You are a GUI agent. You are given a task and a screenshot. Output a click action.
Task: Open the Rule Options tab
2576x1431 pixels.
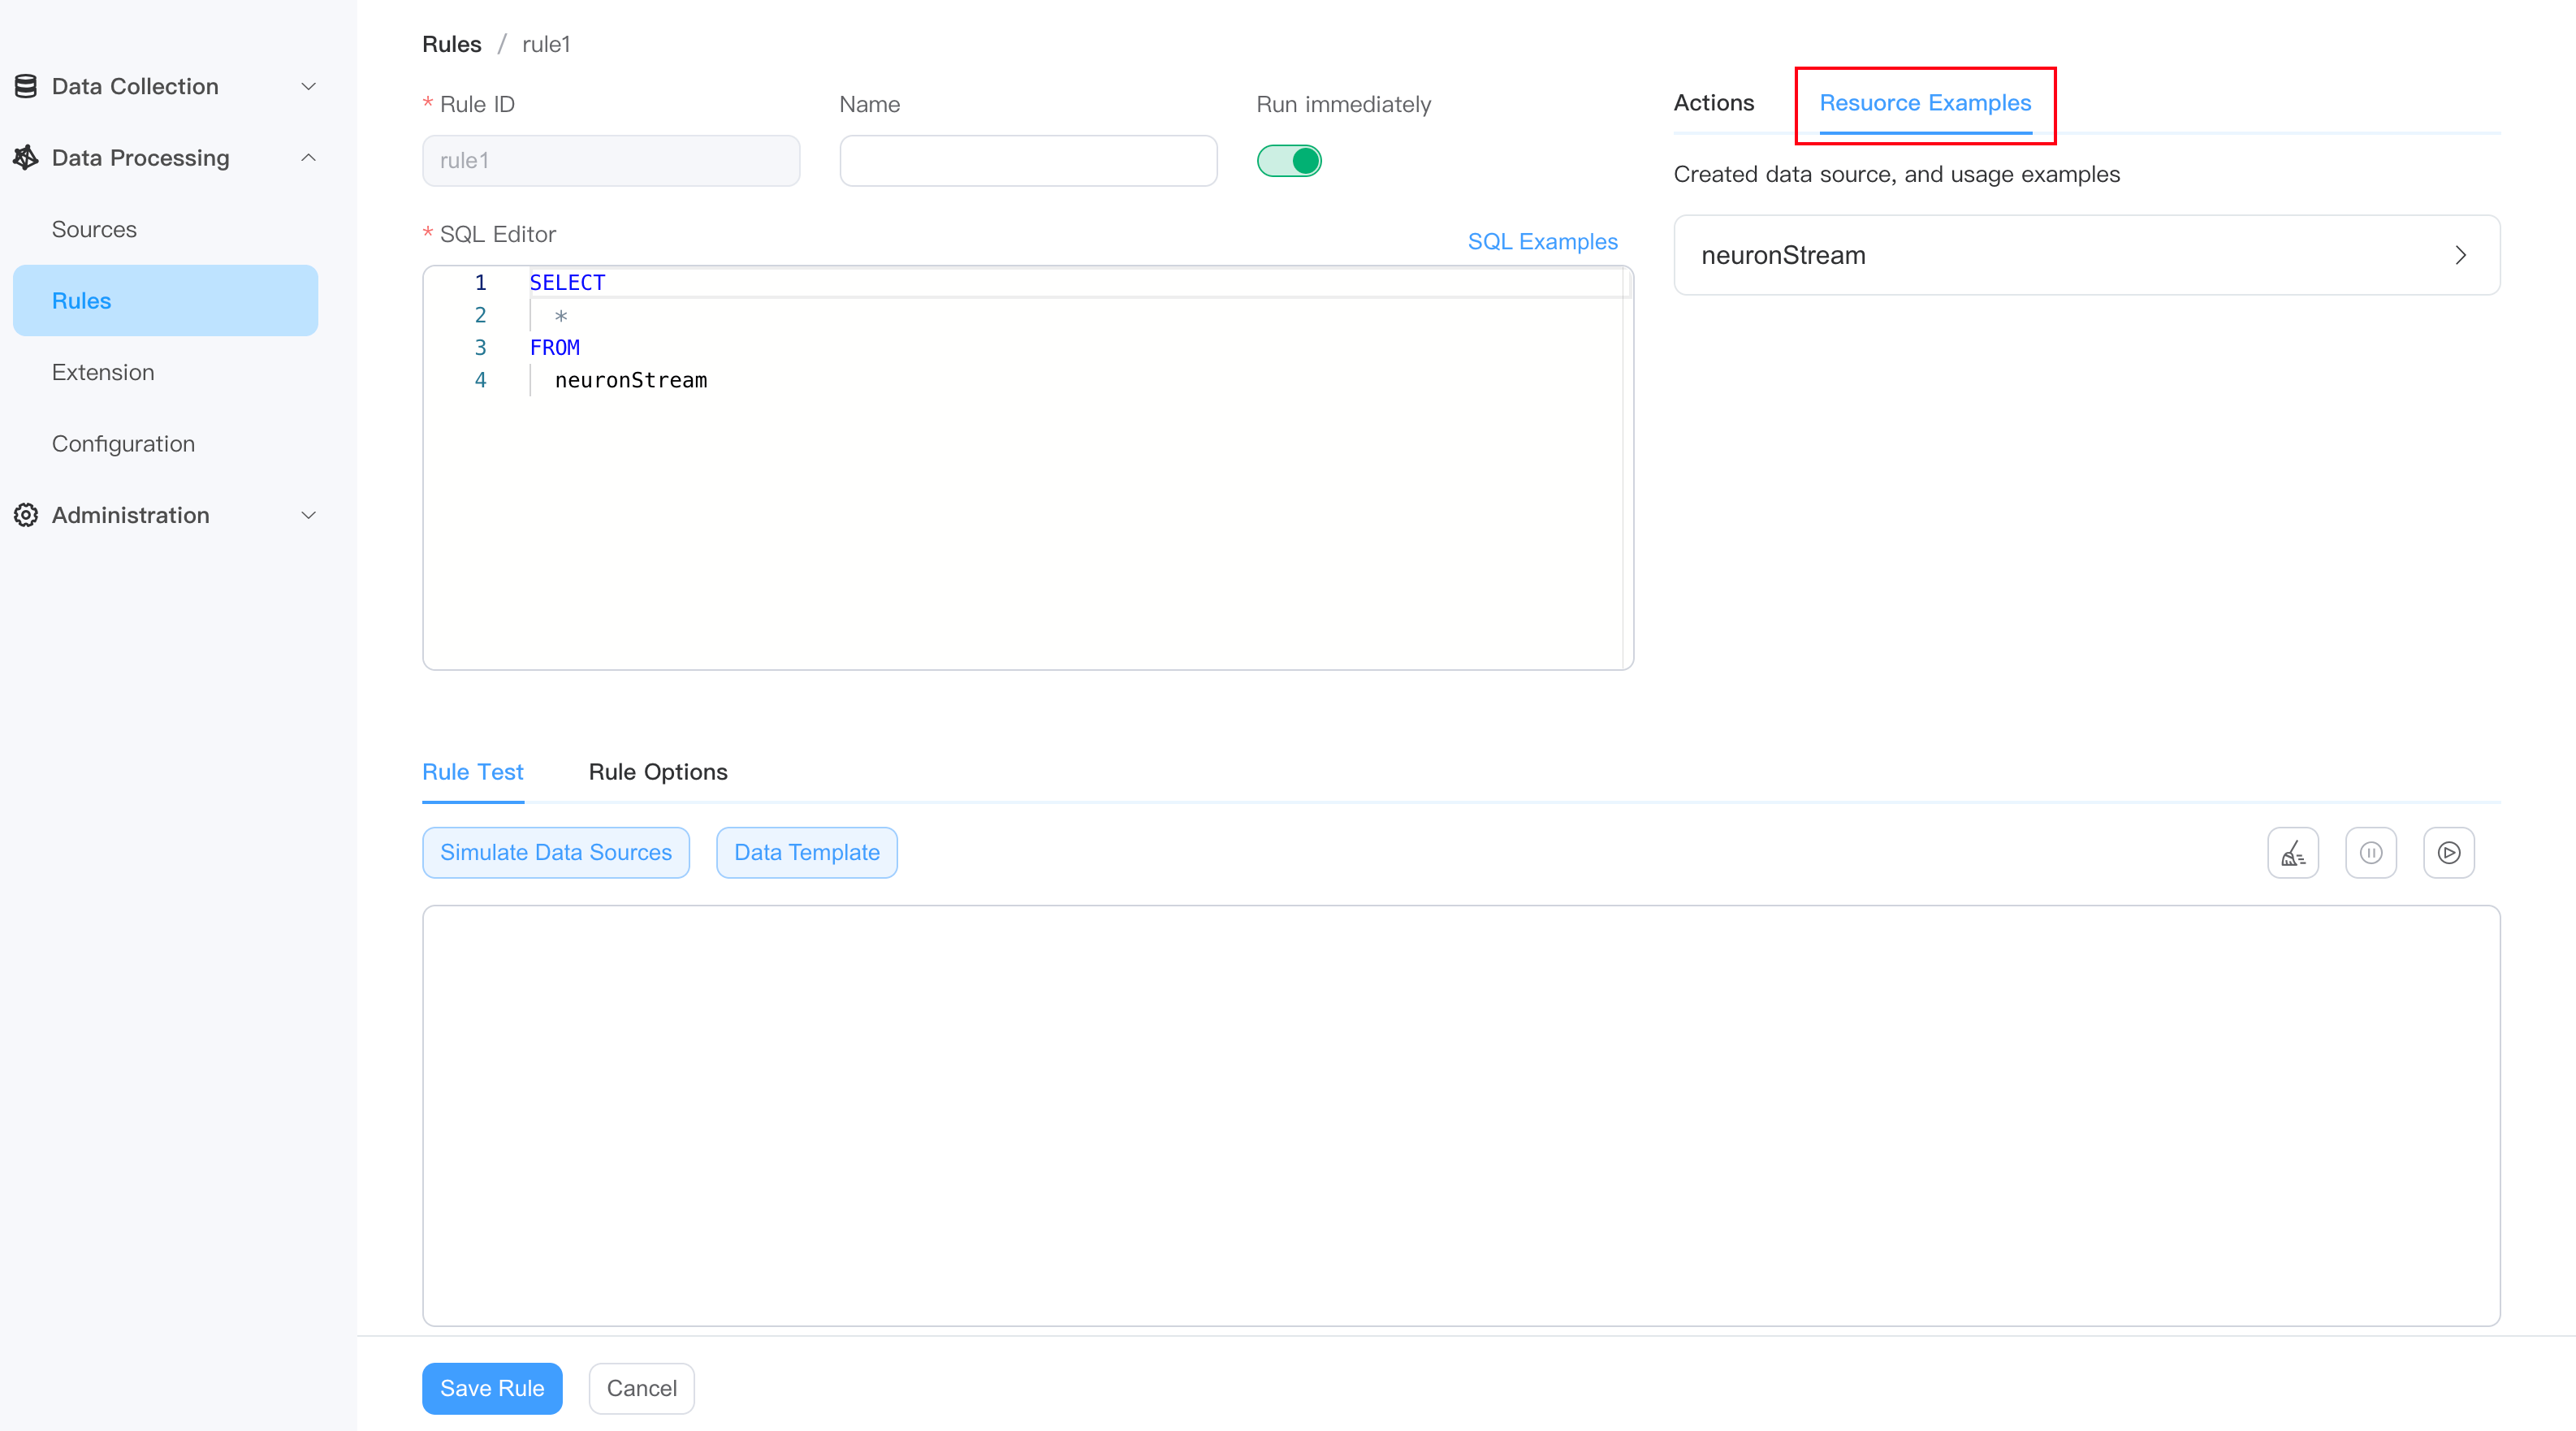(x=657, y=772)
